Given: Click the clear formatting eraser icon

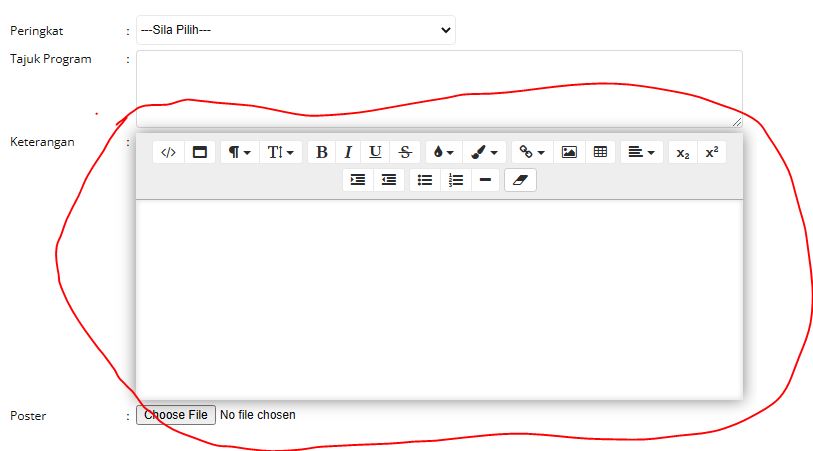Looking at the screenshot, I should pyautogui.click(x=520, y=180).
